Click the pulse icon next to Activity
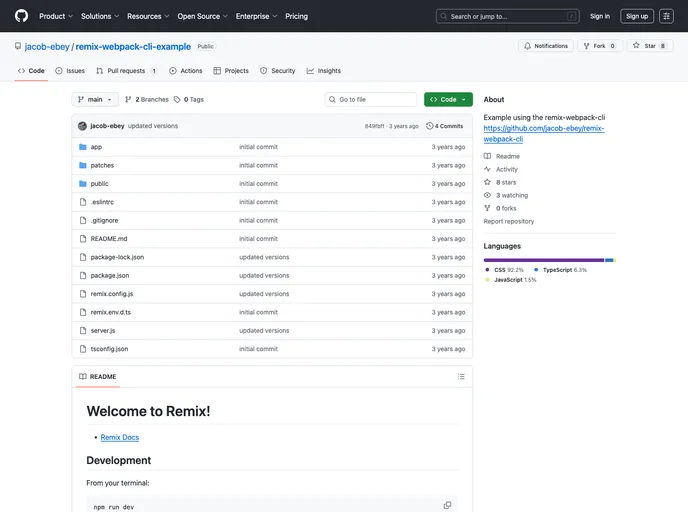688x512 pixels. pyautogui.click(x=487, y=169)
